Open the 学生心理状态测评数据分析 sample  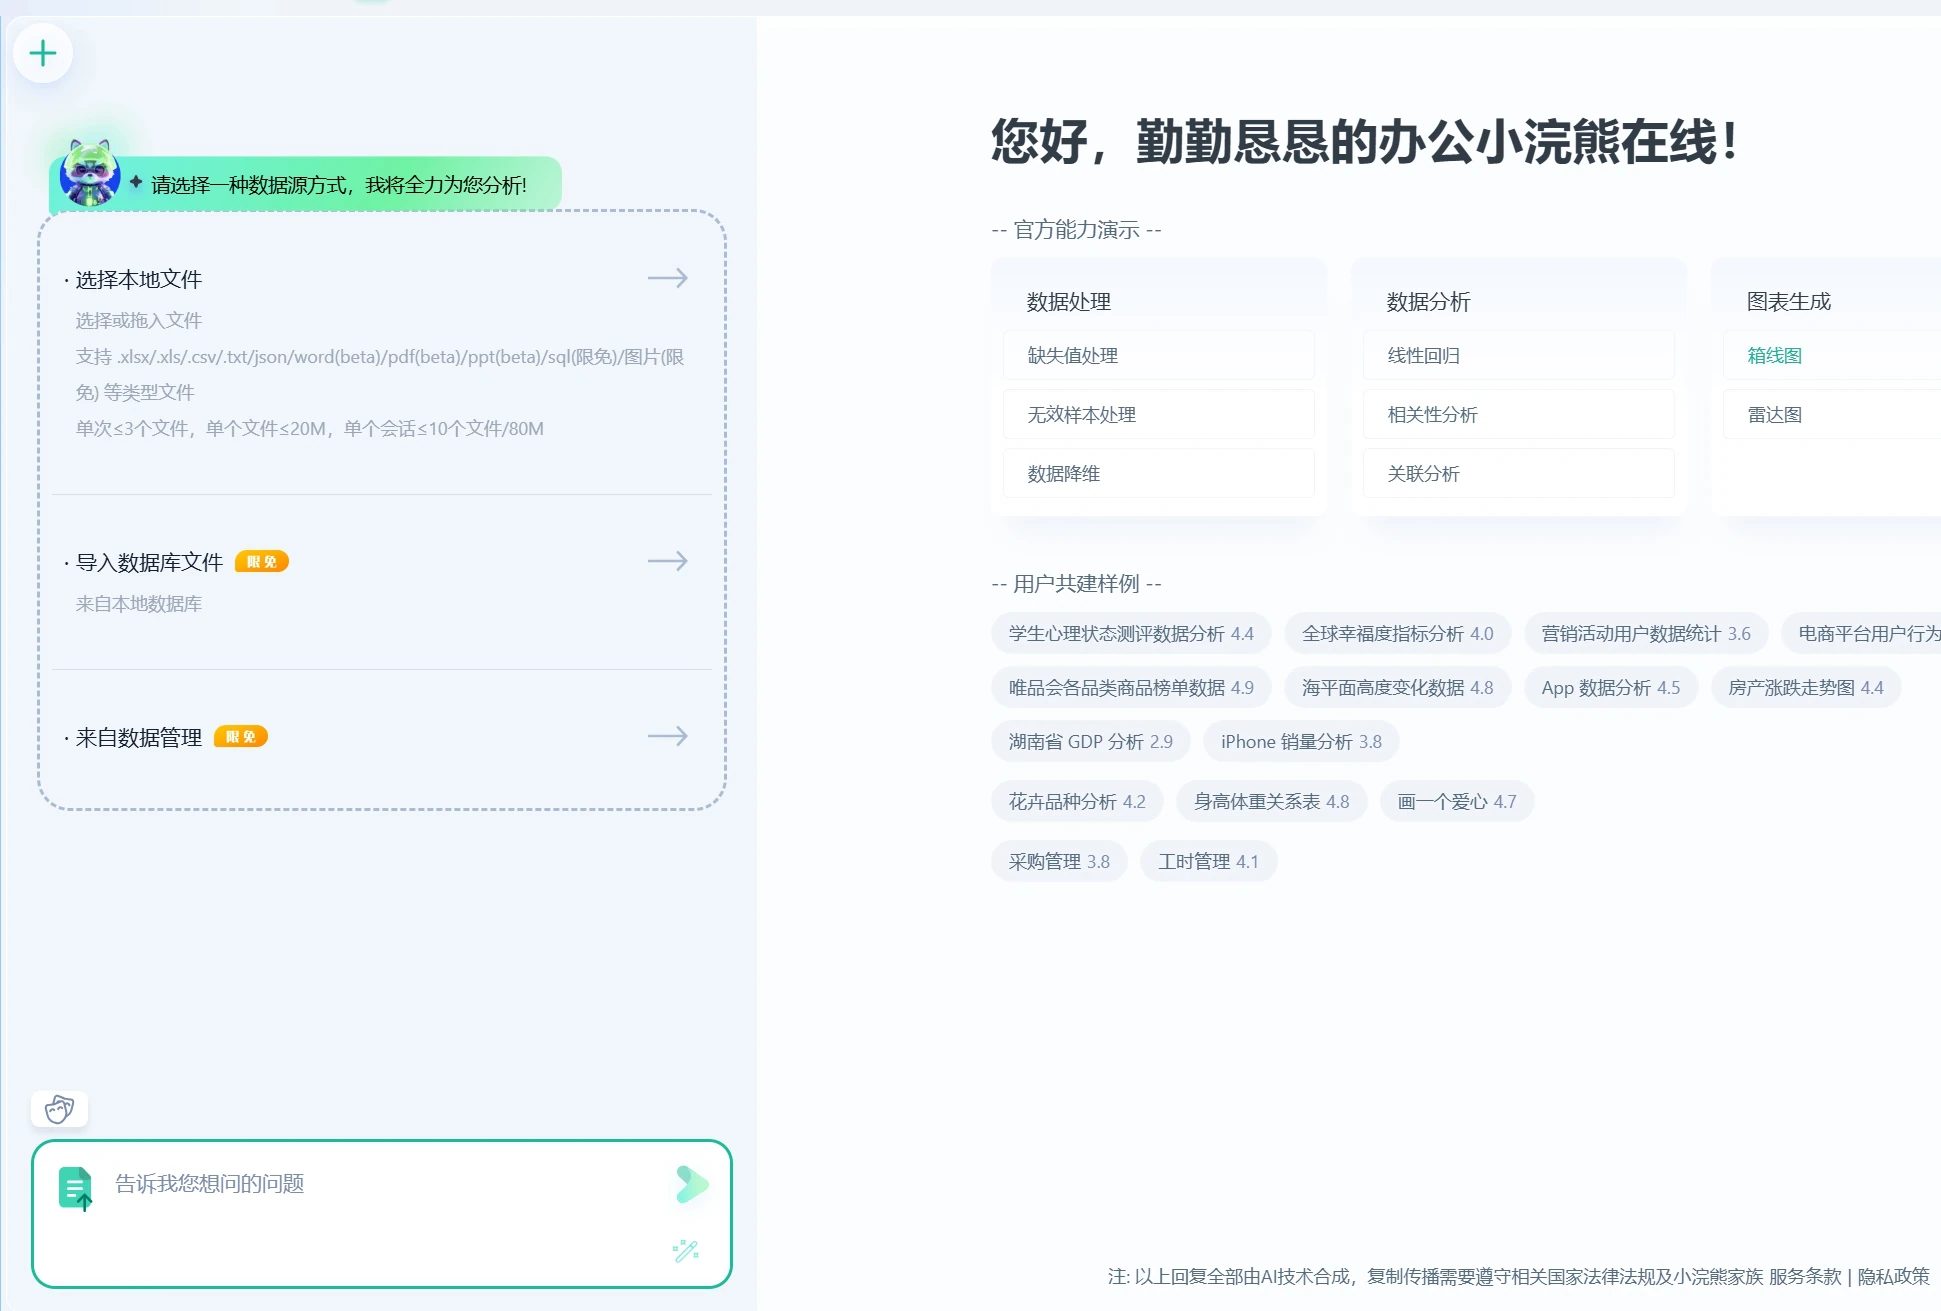point(1131,633)
